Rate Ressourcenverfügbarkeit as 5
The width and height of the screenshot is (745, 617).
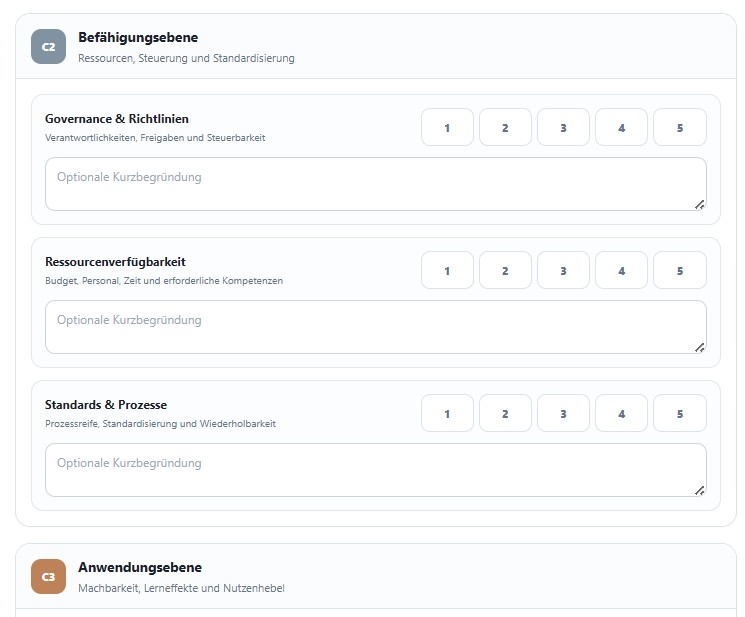point(679,270)
